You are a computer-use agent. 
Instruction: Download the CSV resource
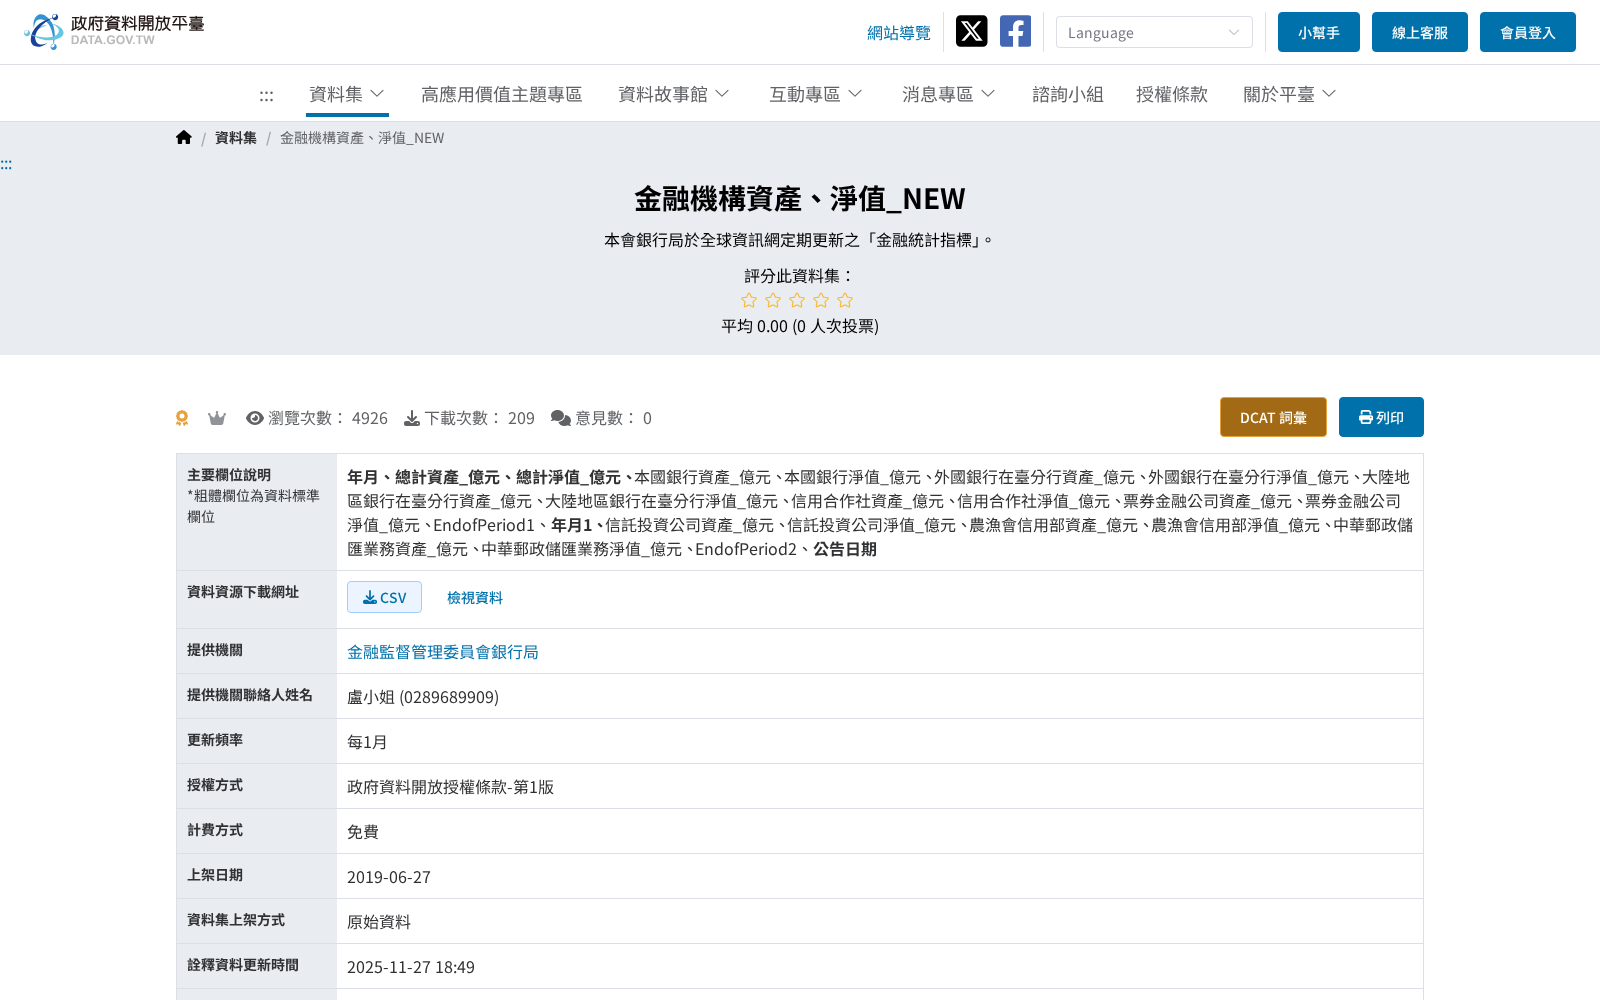[x=384, y=597]
